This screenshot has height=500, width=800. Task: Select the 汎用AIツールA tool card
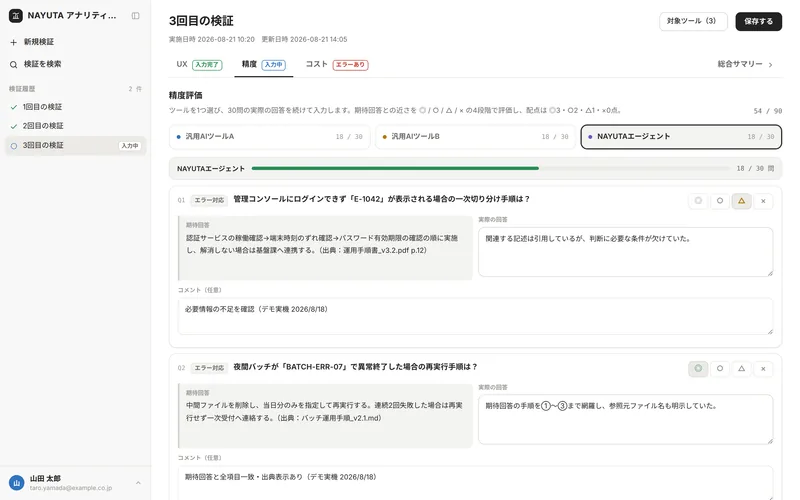[x=269, y=137]
